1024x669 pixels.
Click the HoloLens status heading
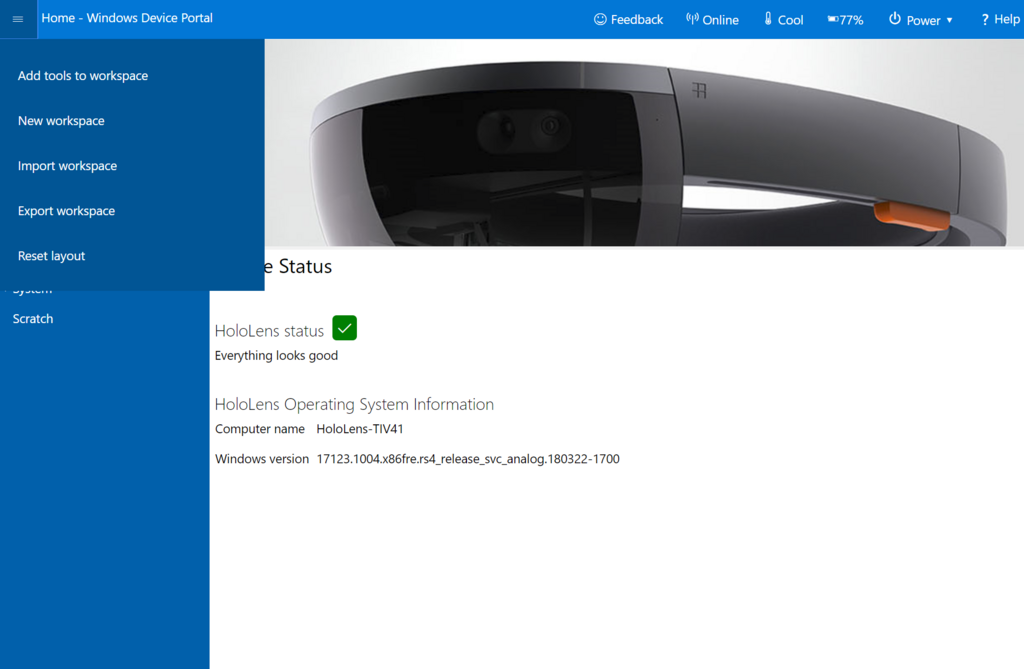point(269,331)
